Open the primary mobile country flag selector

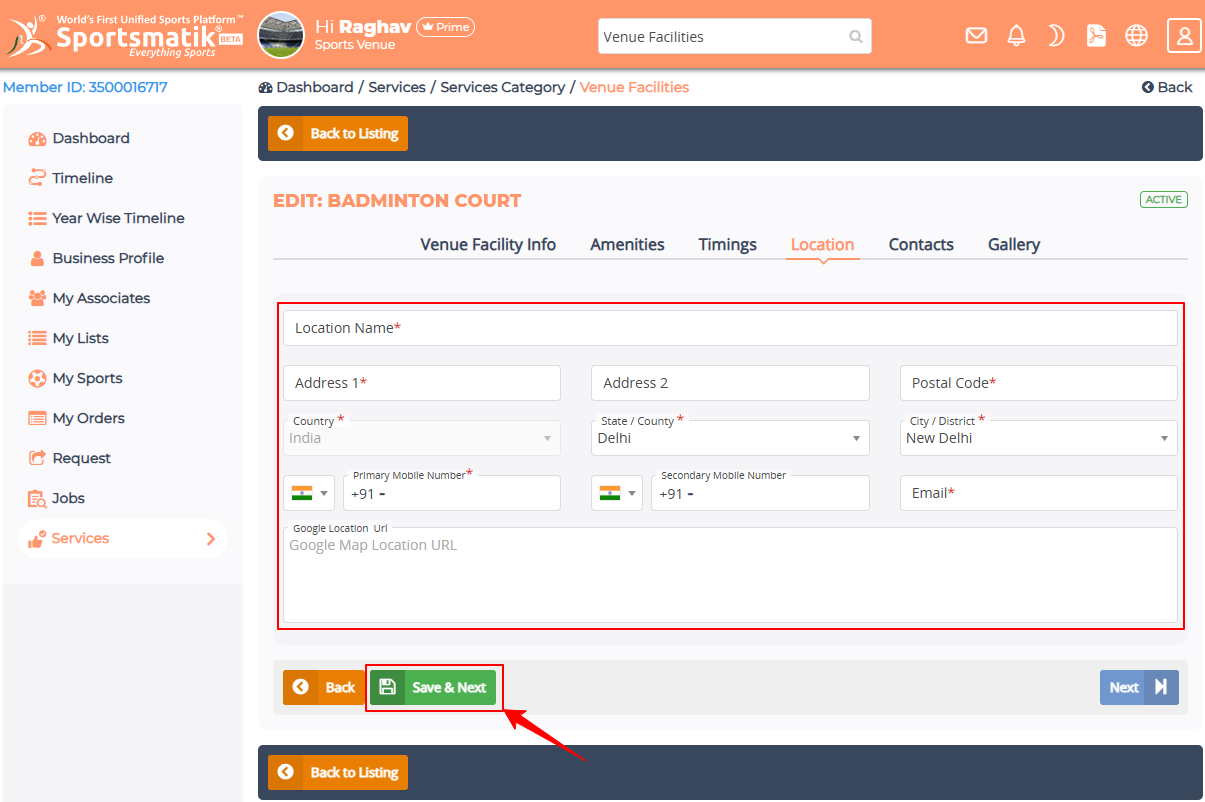309,493
